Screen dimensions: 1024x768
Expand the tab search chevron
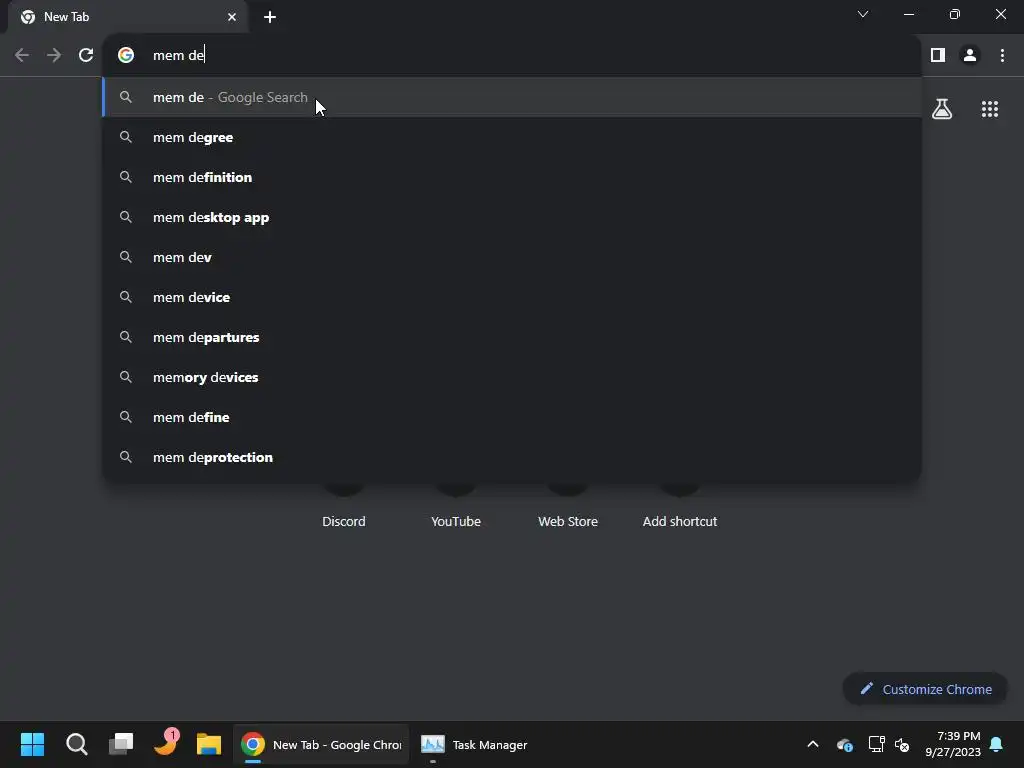(x=863, y=14)
